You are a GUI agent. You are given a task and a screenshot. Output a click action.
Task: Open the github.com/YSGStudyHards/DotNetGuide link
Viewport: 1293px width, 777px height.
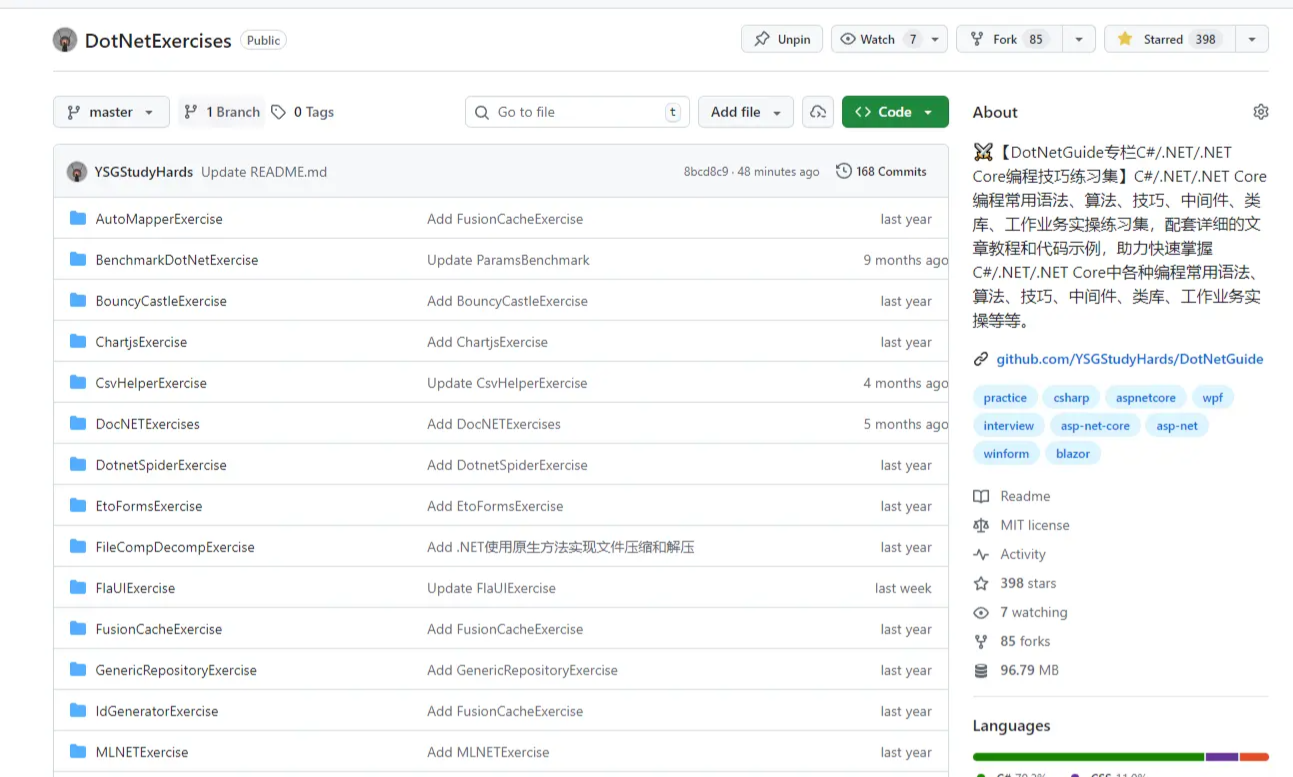pos(1129,359)
